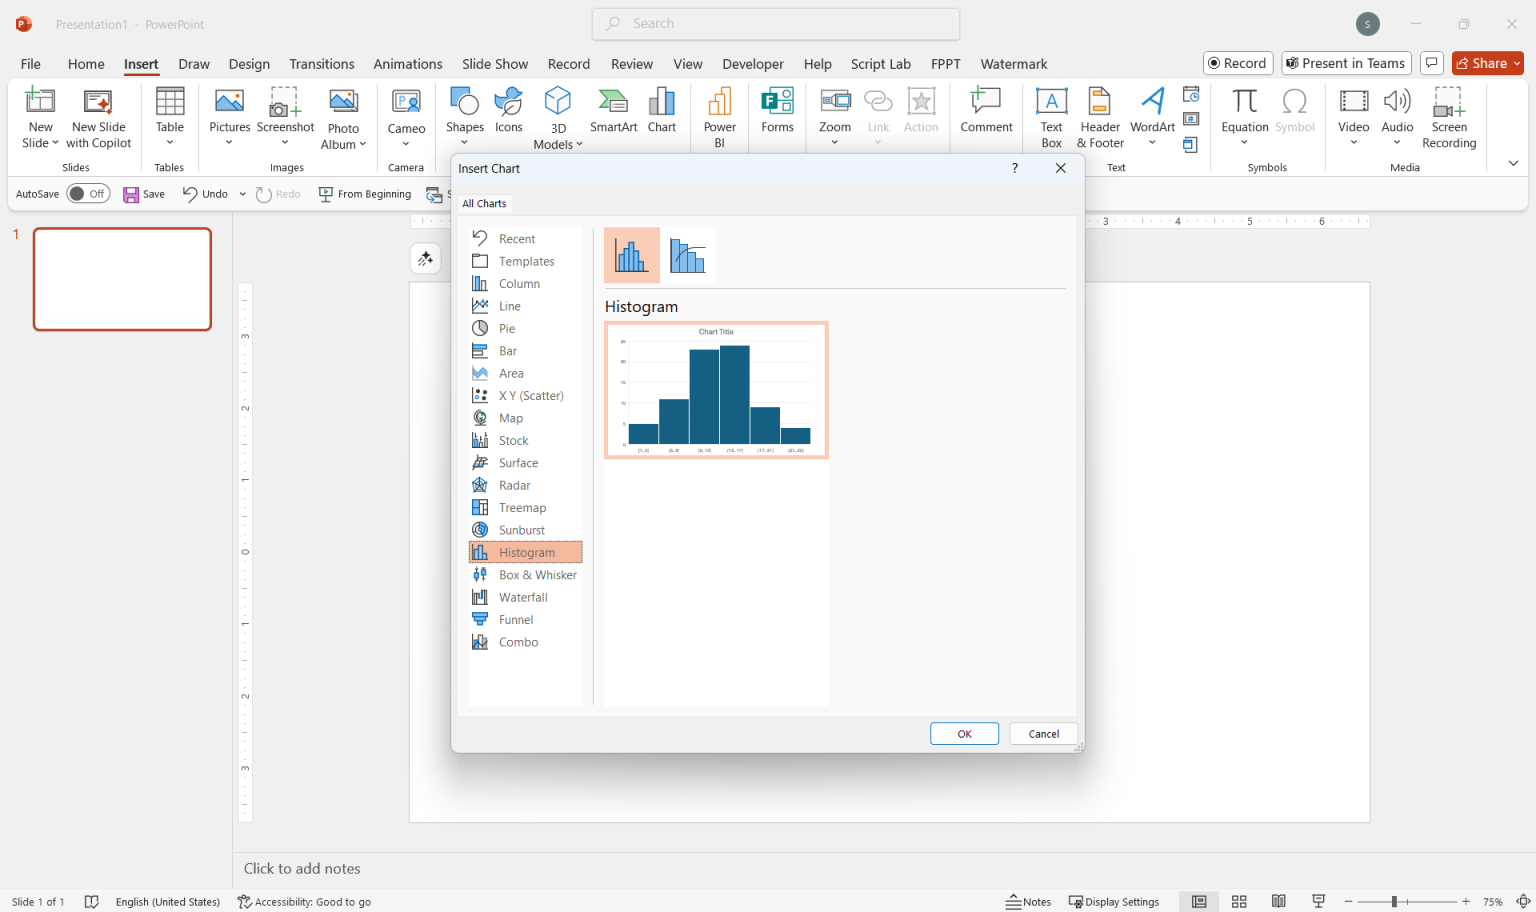Open the Design ribbon tab
The width and height of the screenshot is (1536, 912).
(x=249, y=64)
